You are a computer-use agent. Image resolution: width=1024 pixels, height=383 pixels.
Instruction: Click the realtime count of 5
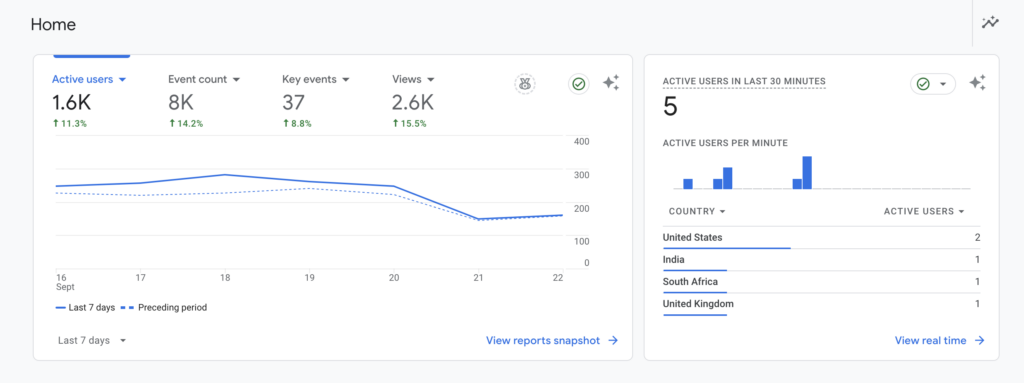(x=670, y=107)
